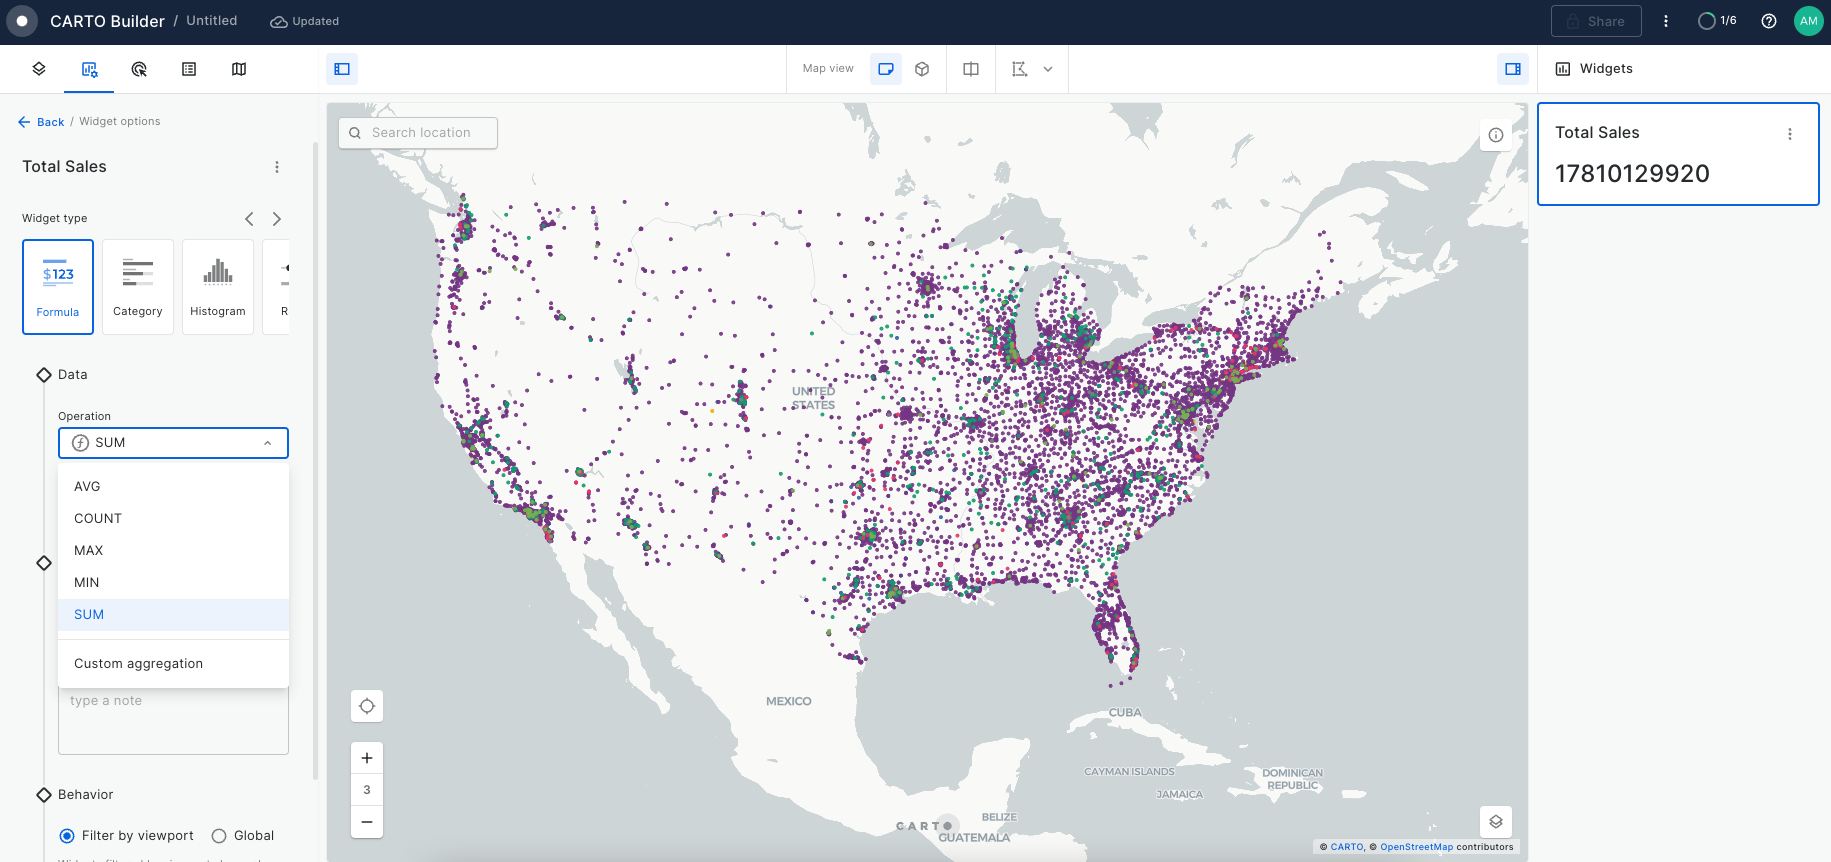Select Filter by viewport radio
Viewport: 1831px width, 862px height.
point(67,836)
